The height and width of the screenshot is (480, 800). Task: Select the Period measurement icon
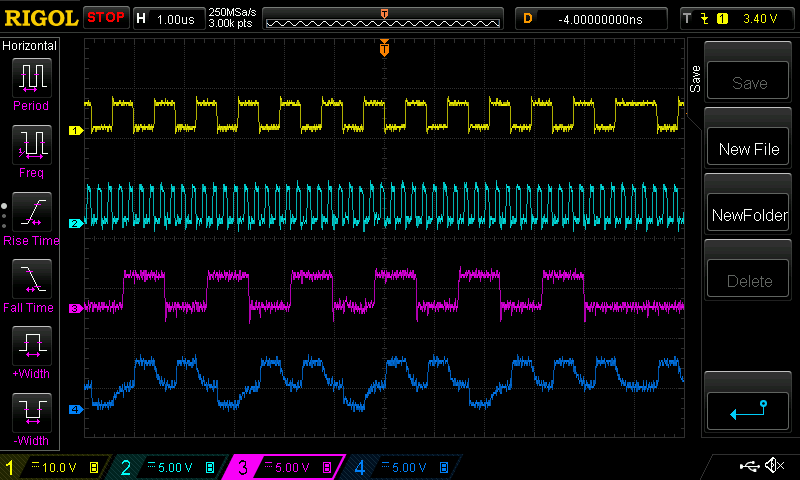pyautogui.click(x=32, y=78)
